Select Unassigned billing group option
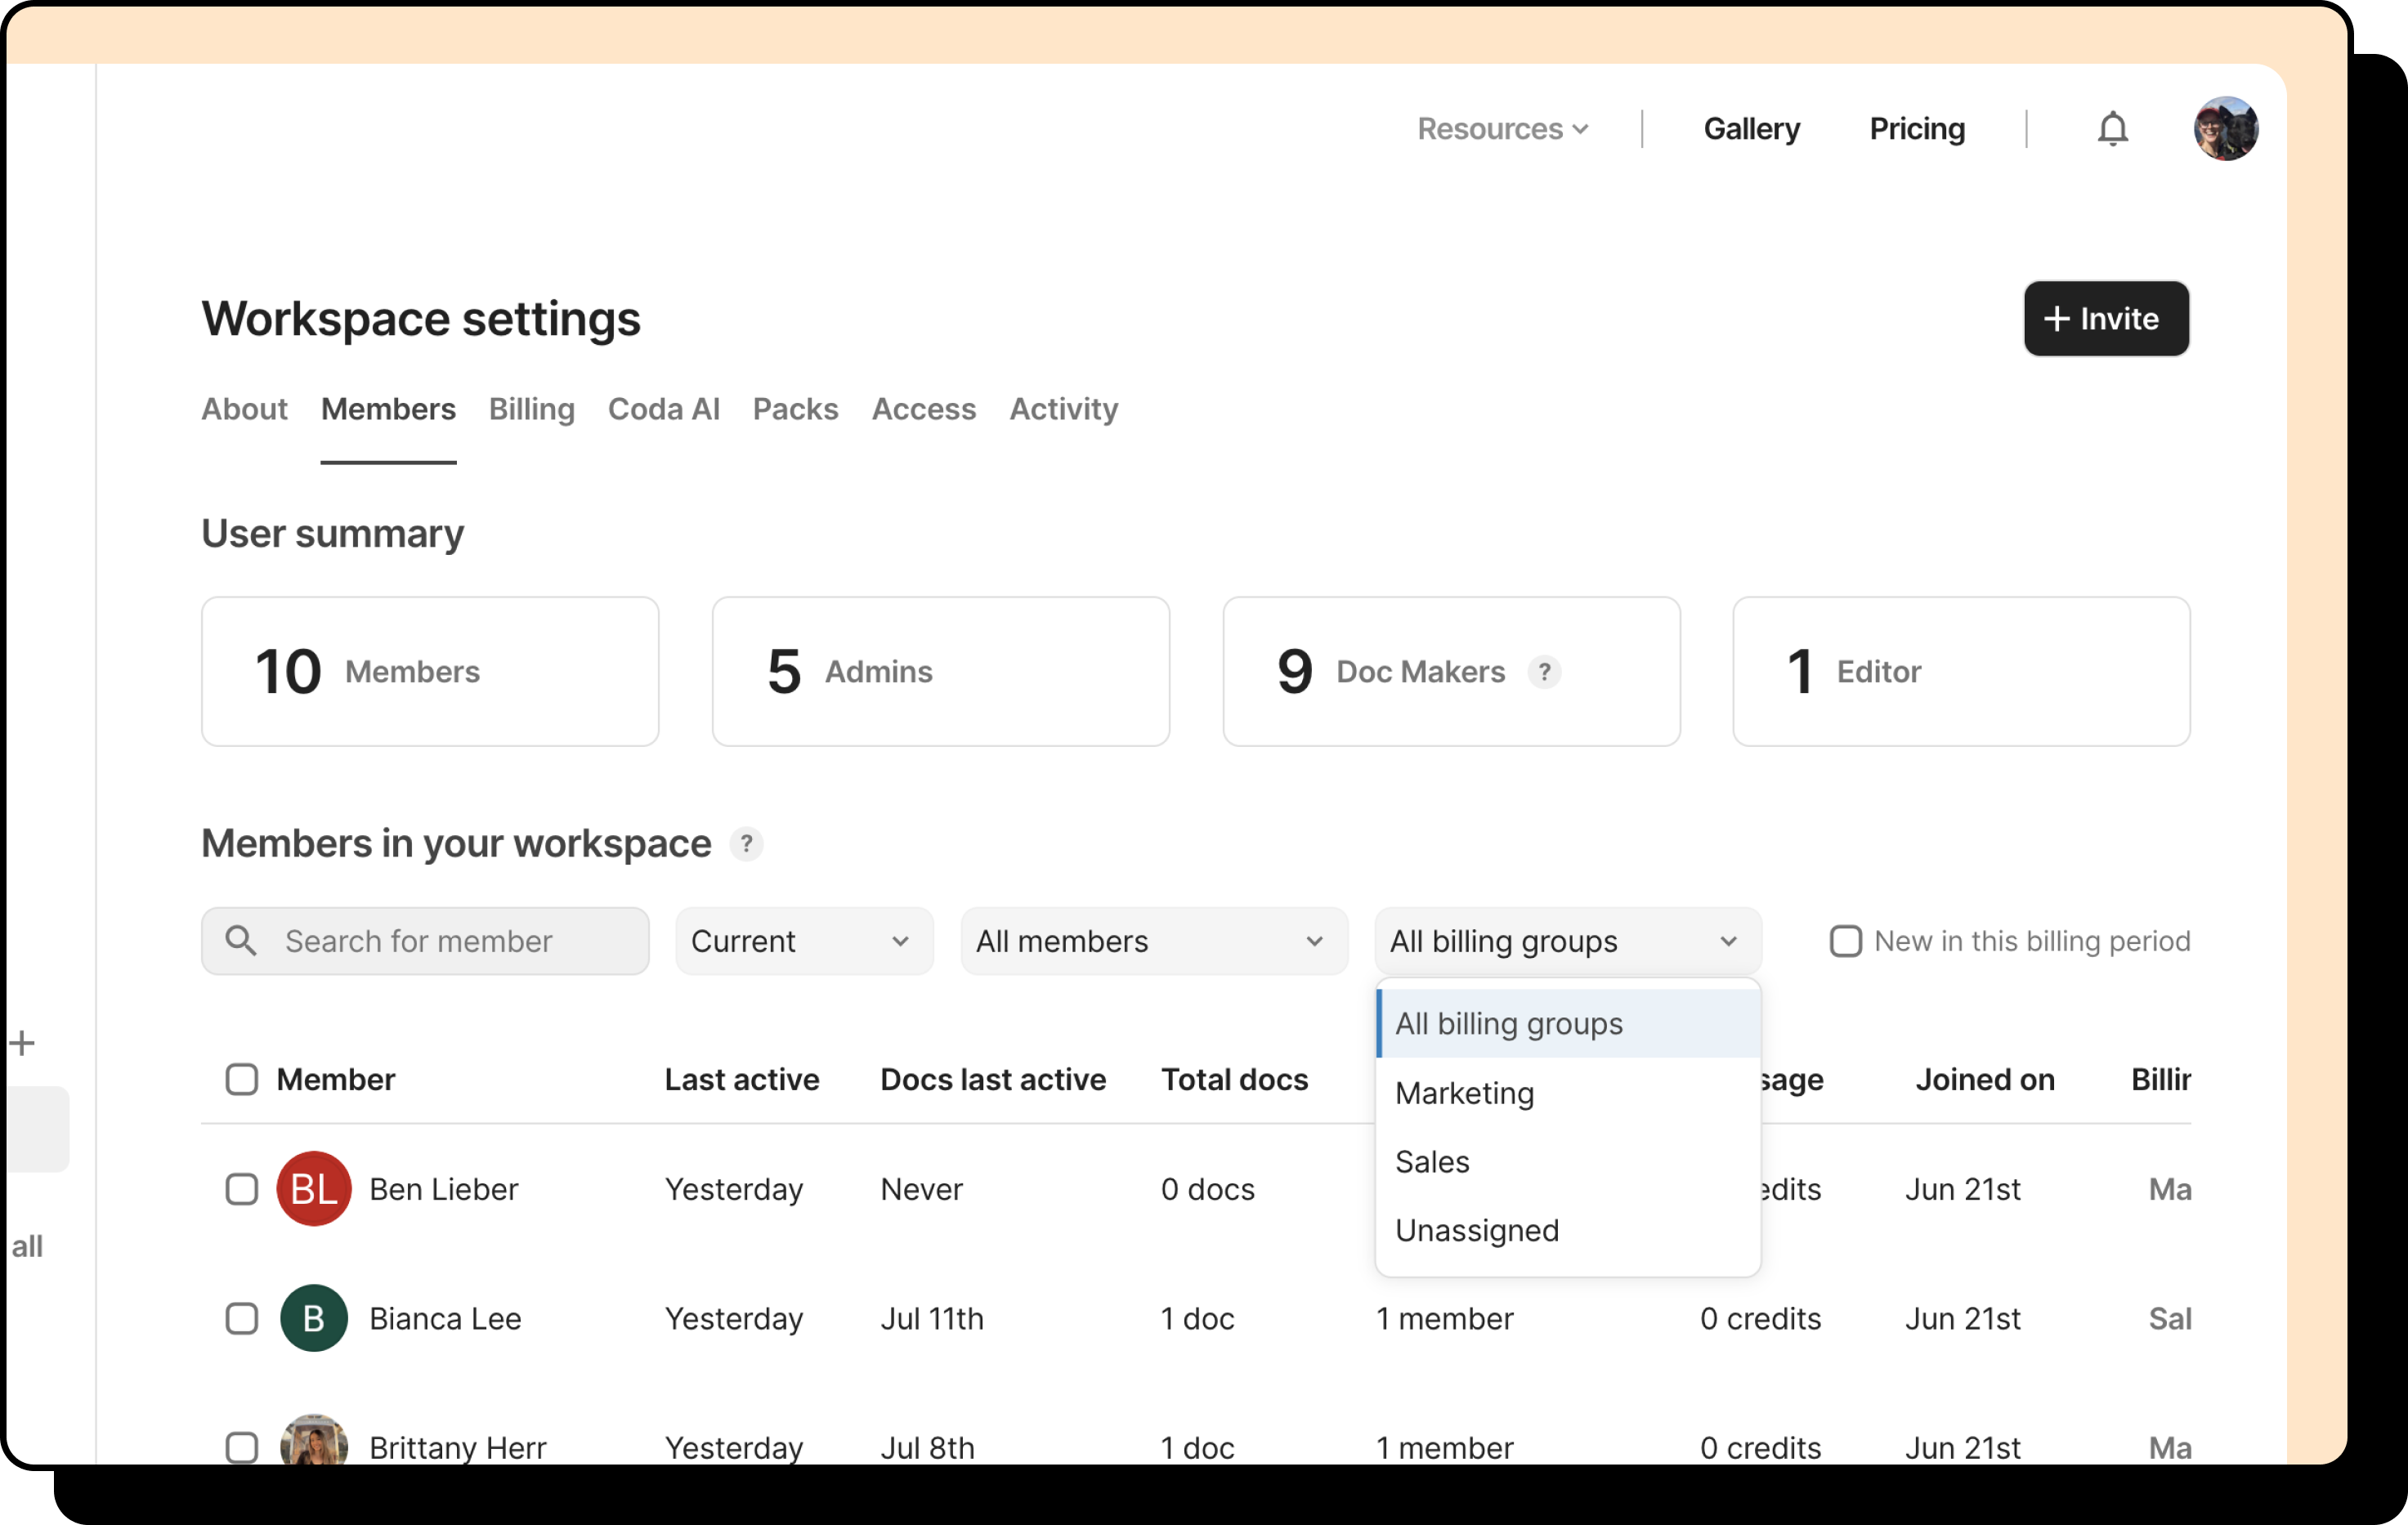The height and width of the screenshot is (1525, 2408). (1476, 1230)
